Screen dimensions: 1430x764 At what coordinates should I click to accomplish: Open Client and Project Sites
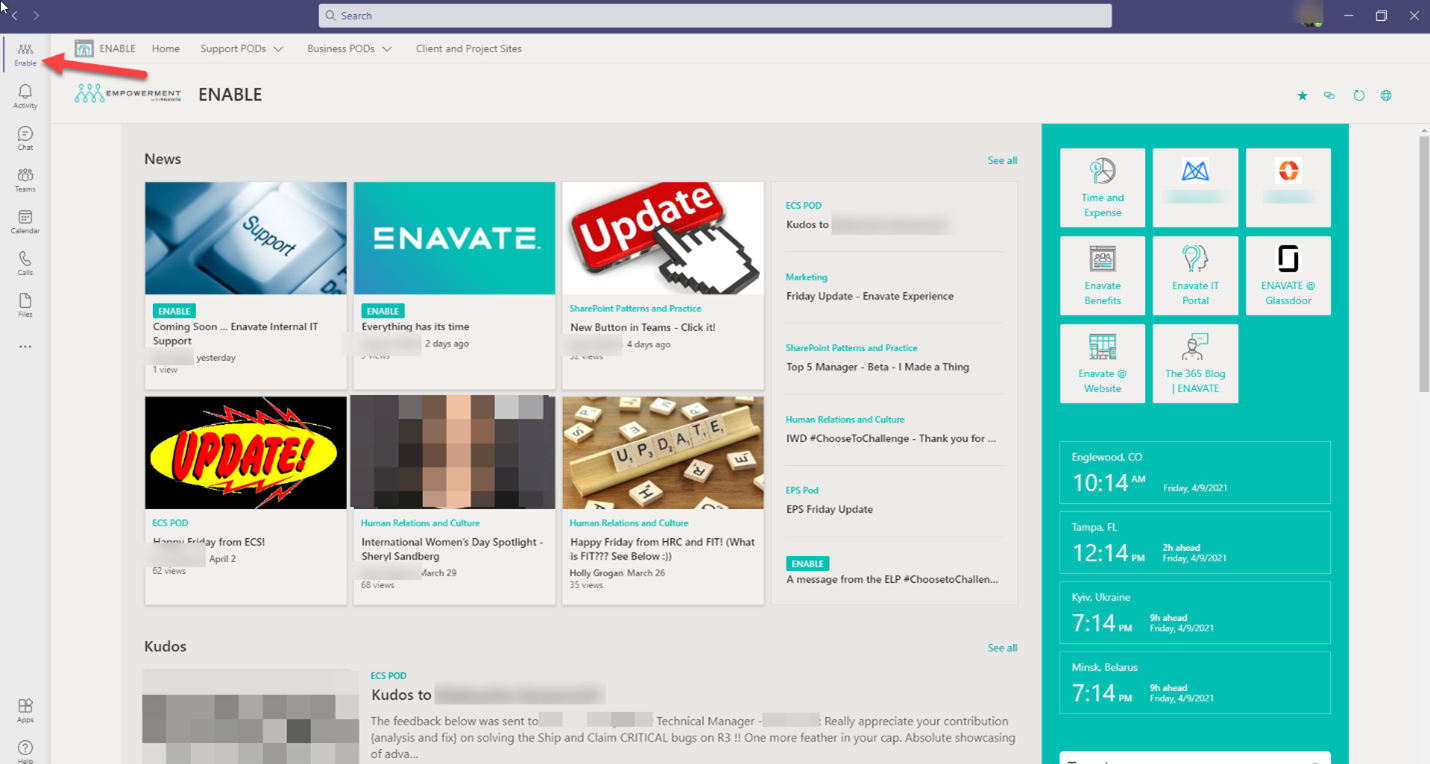[469, 48]
